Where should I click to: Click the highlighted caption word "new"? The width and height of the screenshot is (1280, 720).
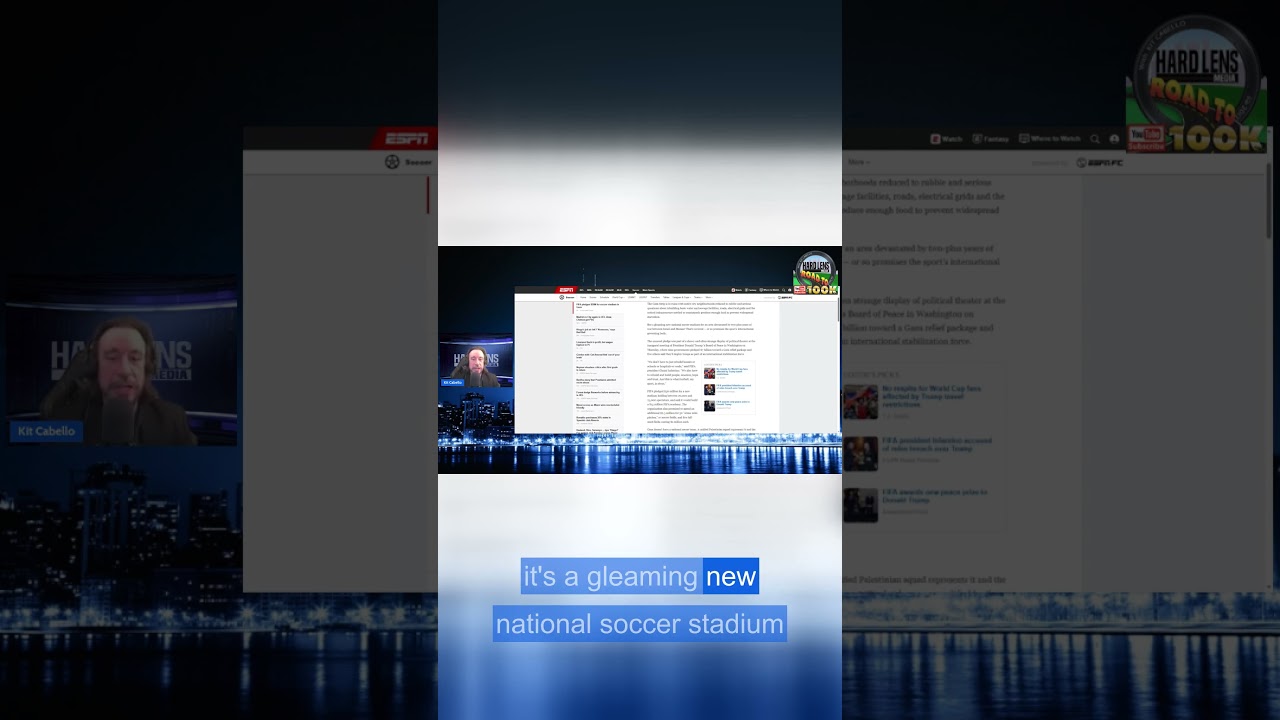731,576
